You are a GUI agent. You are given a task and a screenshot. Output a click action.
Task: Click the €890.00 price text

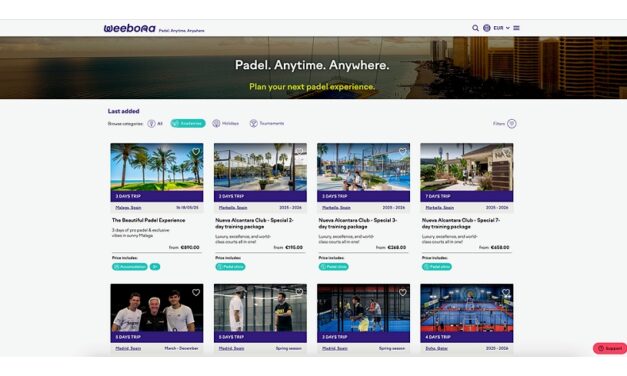coord(190,248)
